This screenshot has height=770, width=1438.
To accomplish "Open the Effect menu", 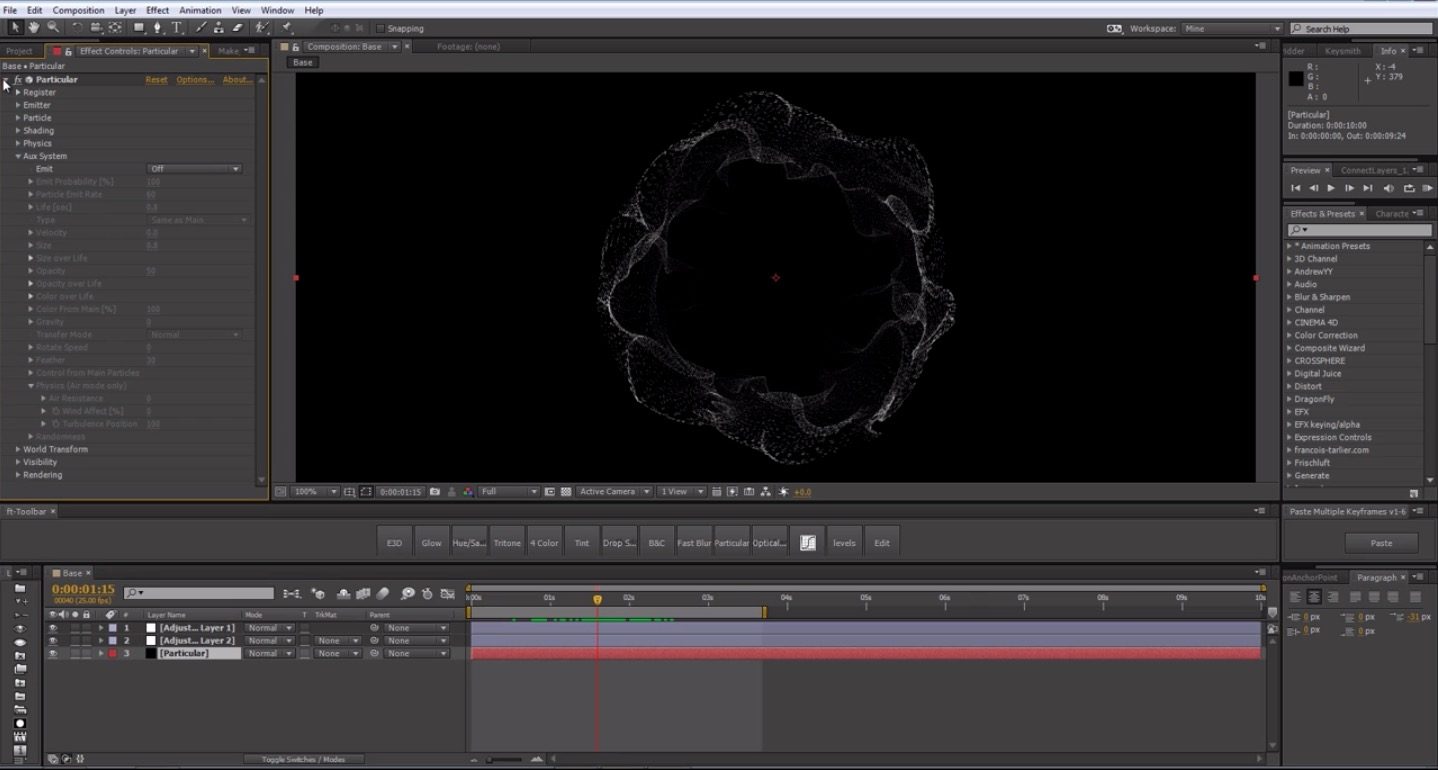I will click(157, 10).
